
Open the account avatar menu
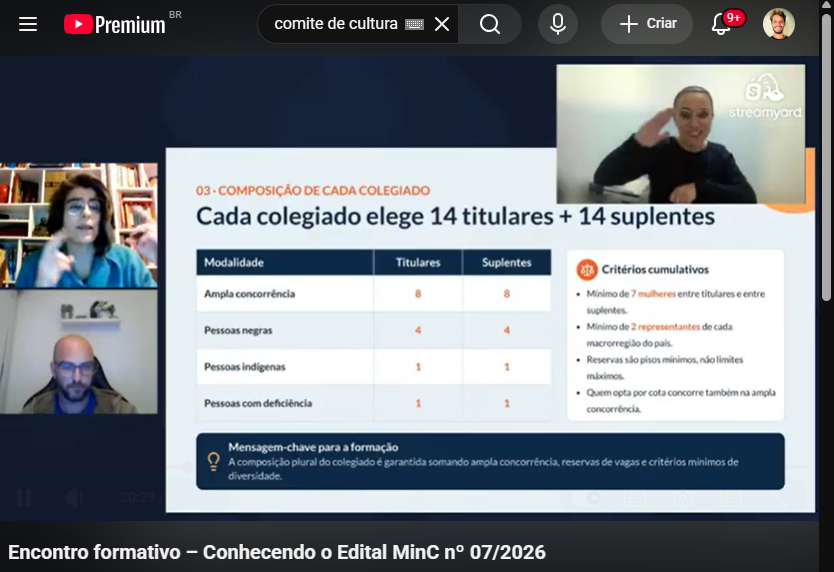tap(779, 24)
